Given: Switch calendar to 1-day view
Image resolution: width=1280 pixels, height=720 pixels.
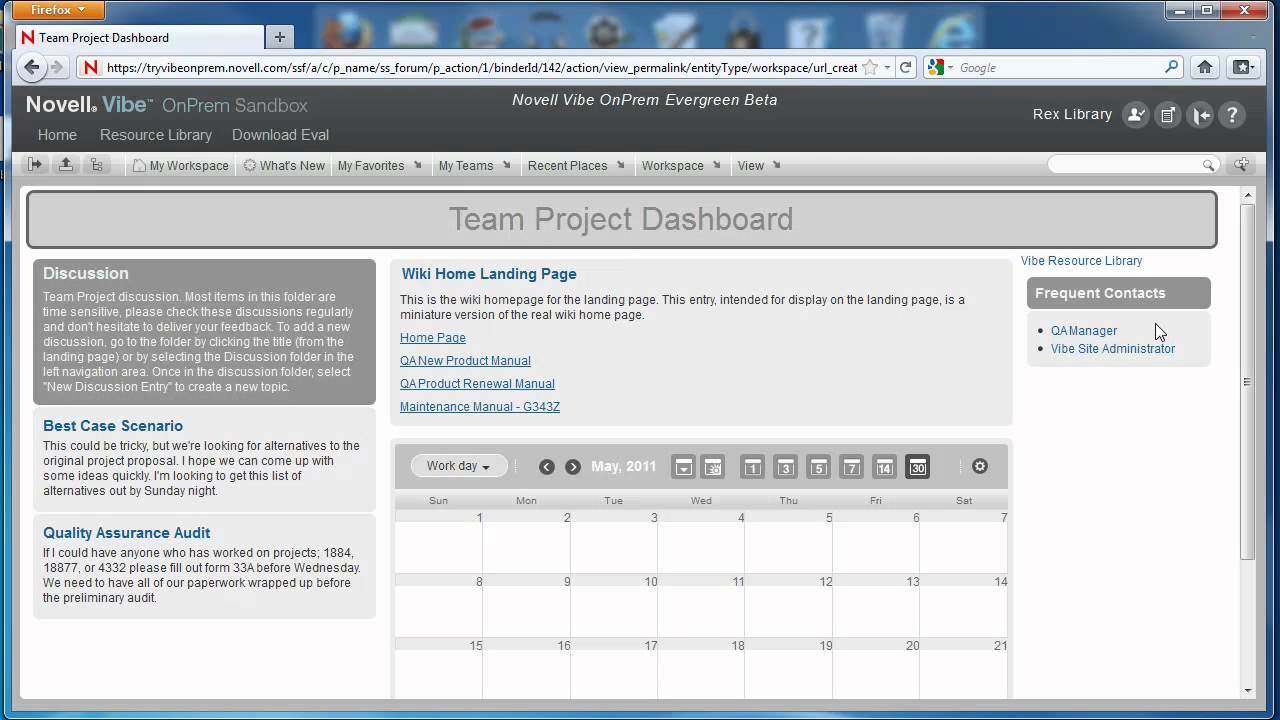Looking at the screenshot, I should [753, 467].
